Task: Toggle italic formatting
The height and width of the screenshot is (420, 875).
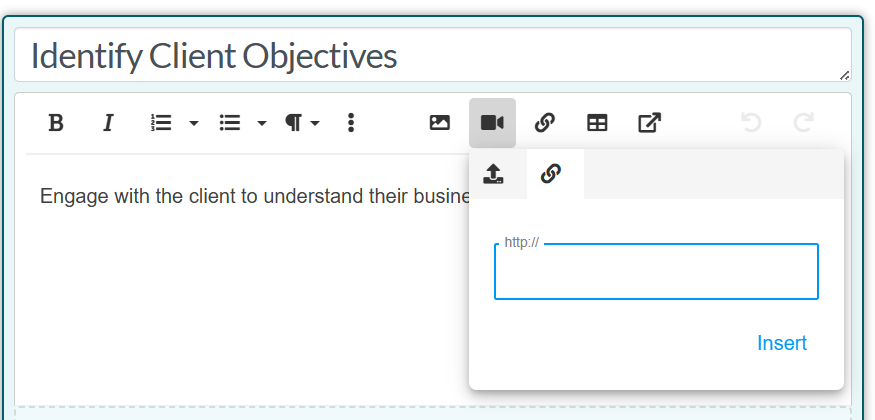Action: (x=109, y=123)
